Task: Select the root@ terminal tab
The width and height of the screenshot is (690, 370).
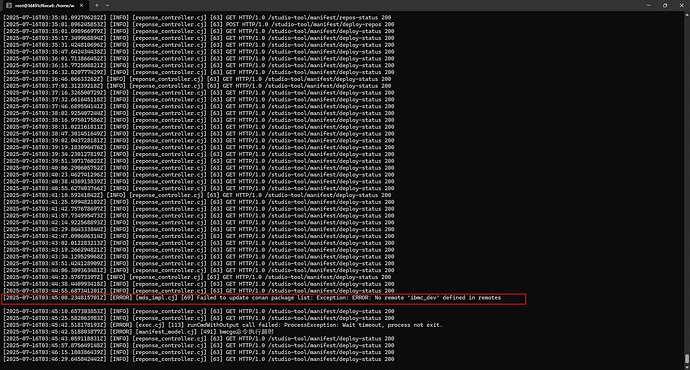Action: click(44, 5)
